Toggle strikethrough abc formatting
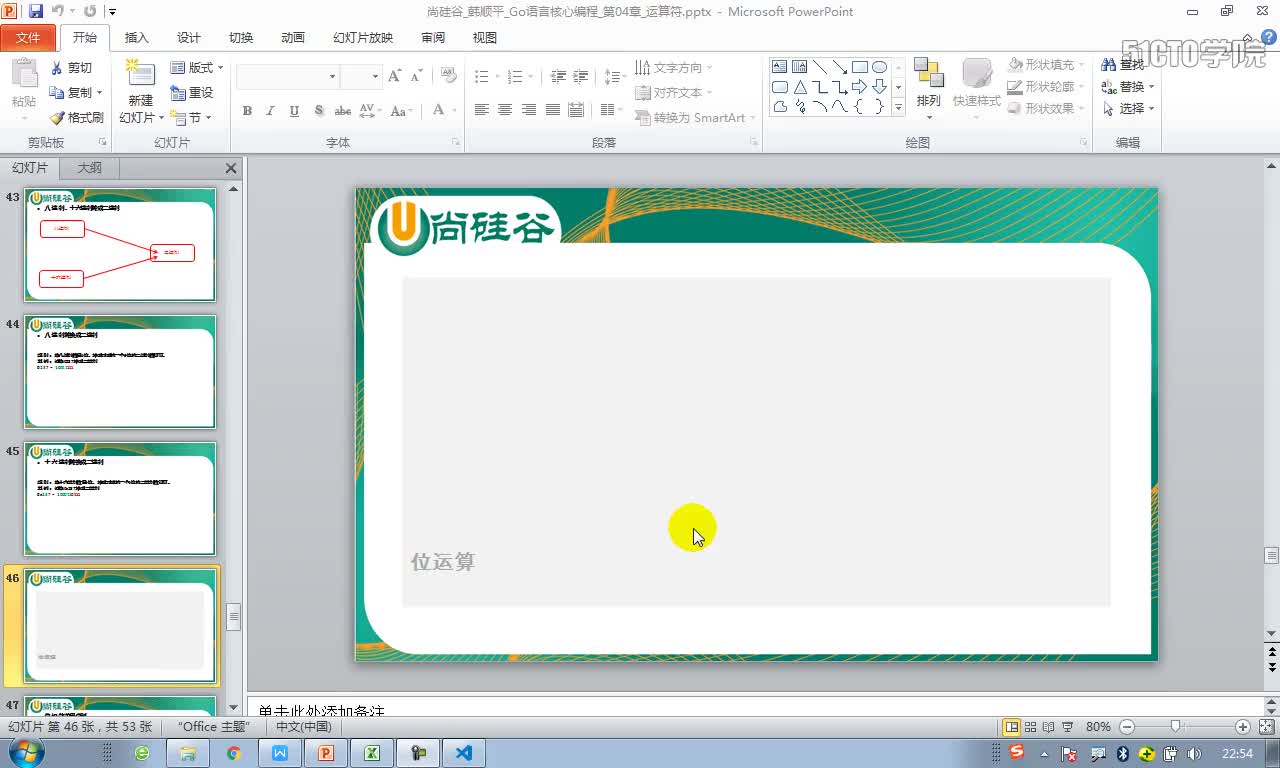 click(343, 110)
